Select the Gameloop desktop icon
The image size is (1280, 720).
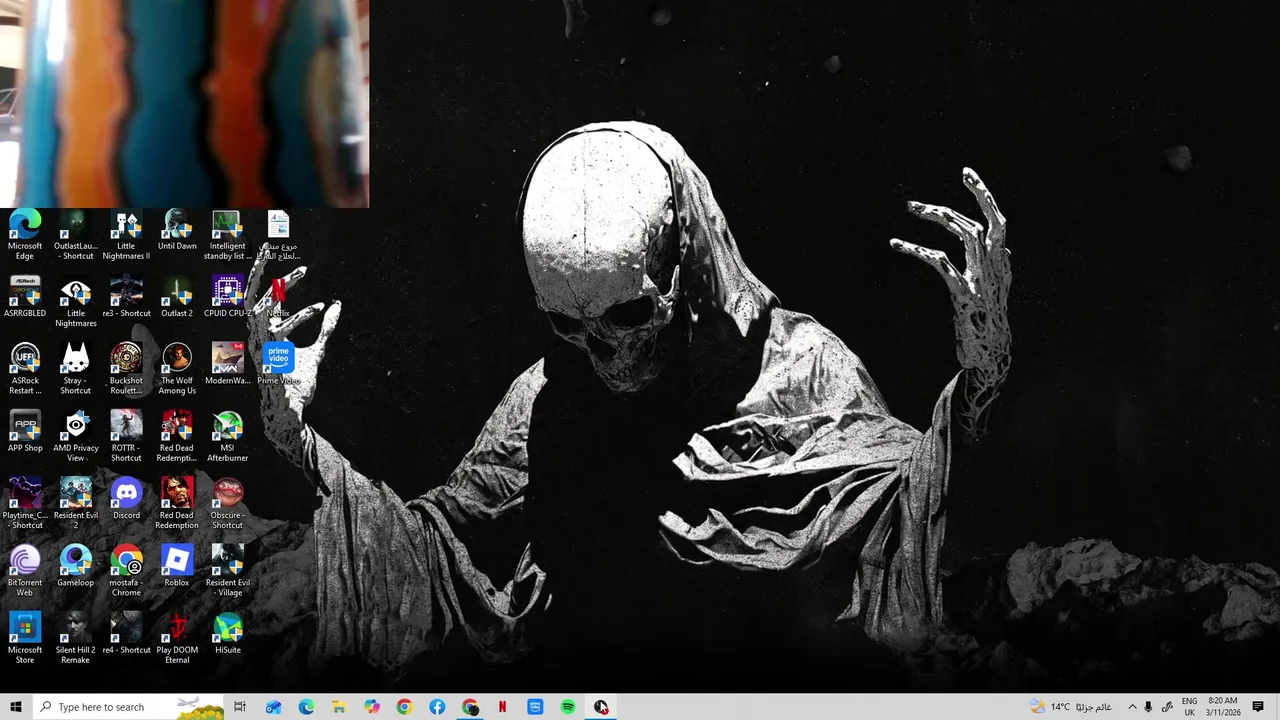click(x=76, y=566)
